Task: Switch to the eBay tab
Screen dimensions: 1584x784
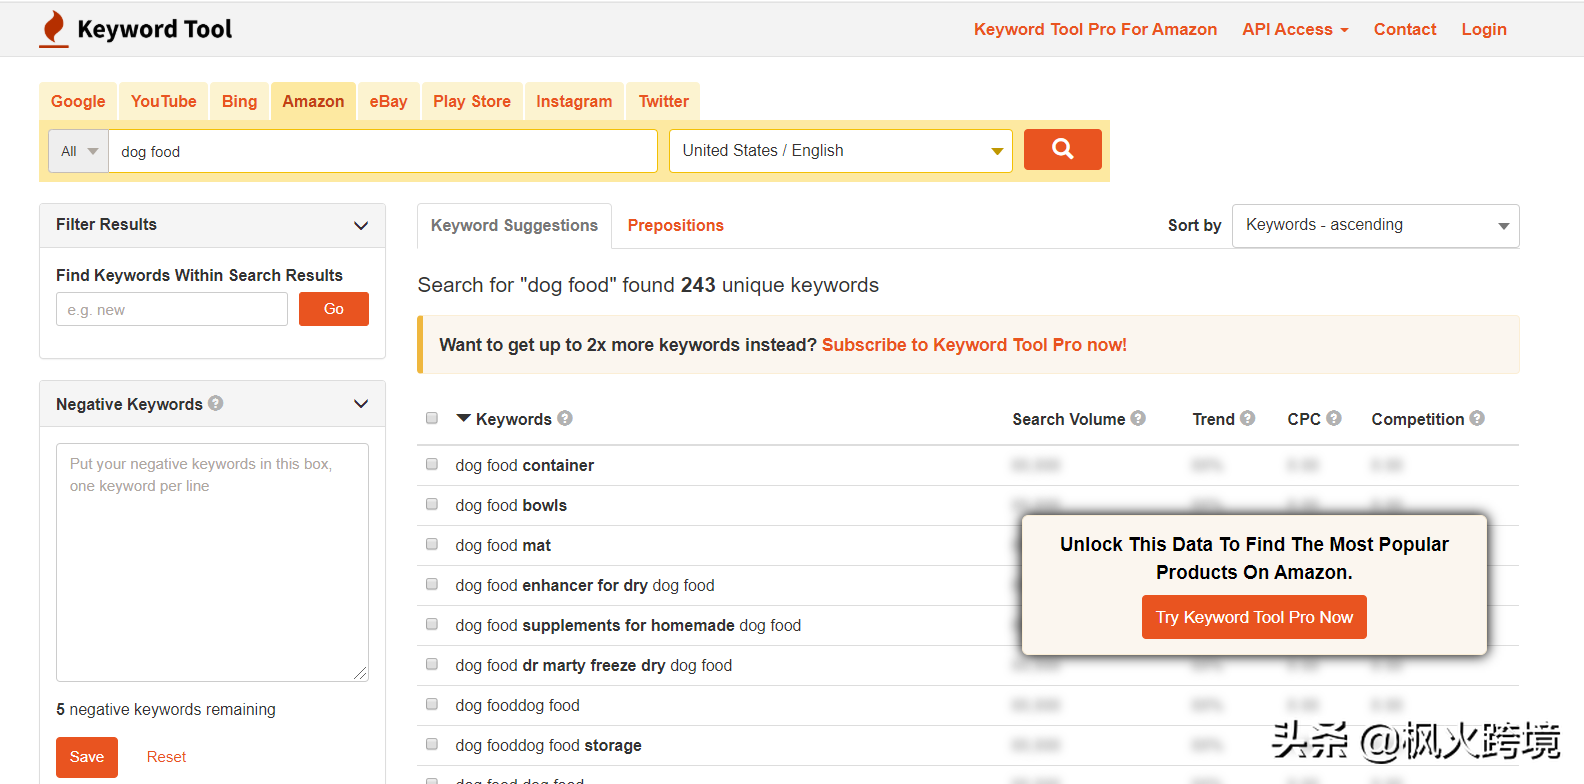Action: [388, 101]
